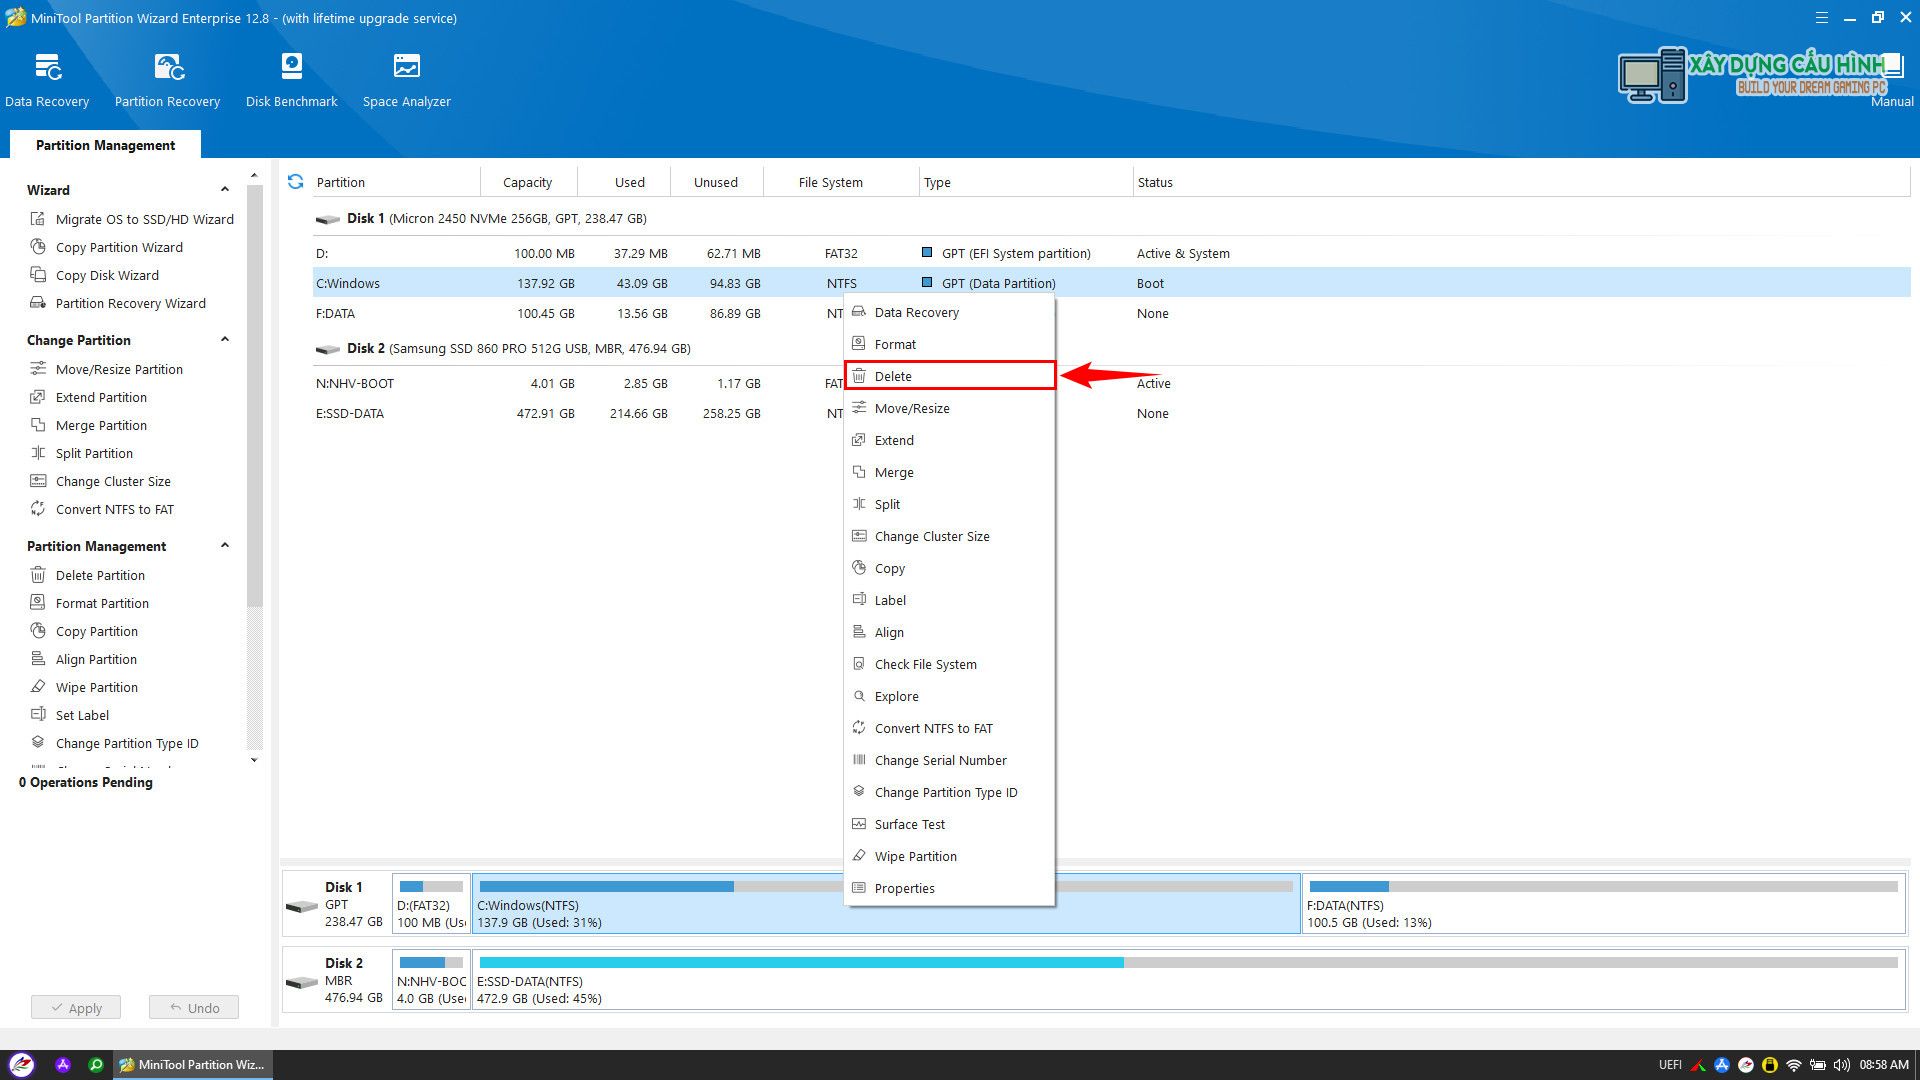Choose Extend from context menu
The width and height of the screenshot is (1920, 1080).
949,440
